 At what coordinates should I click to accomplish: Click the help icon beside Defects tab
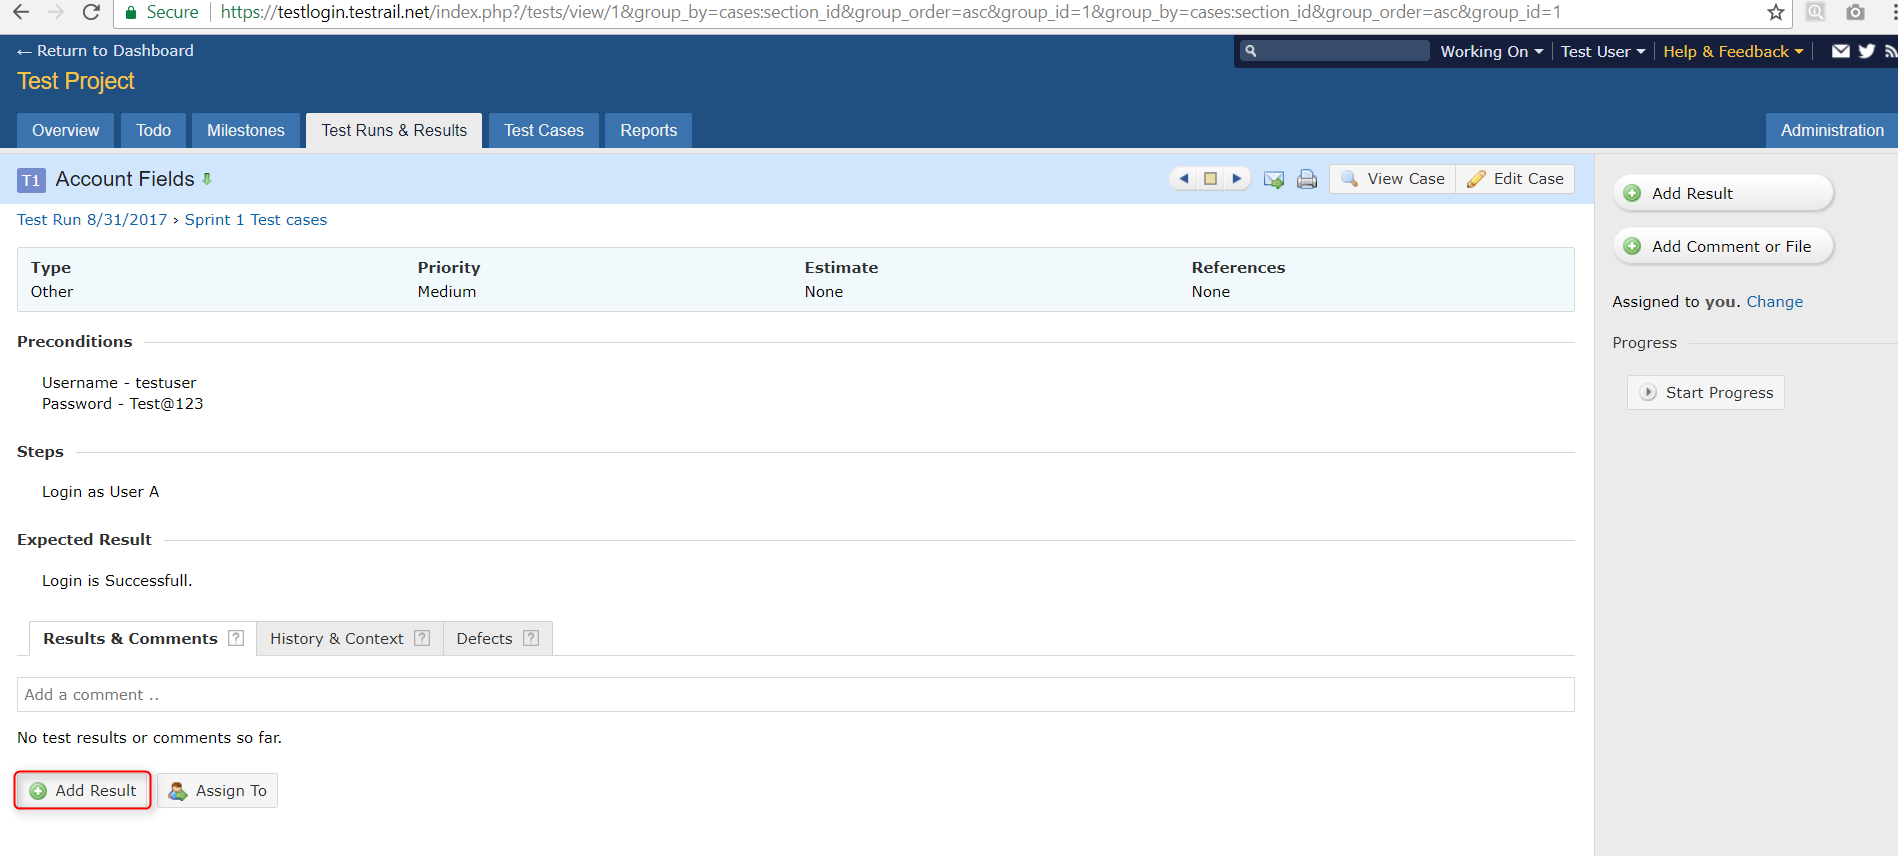[531, 638]
